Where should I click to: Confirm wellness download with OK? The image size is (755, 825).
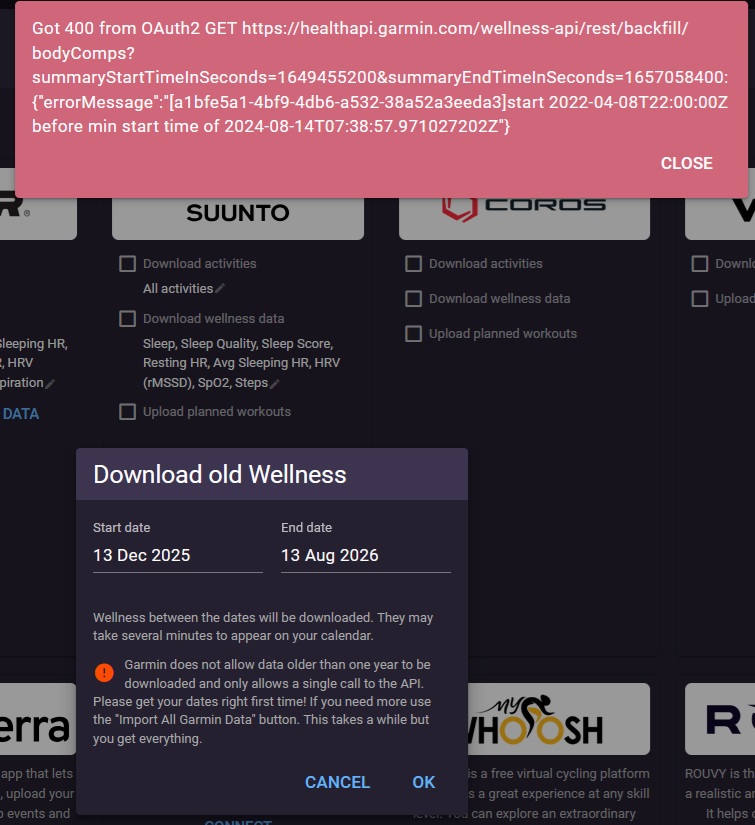[x=424, y=782]
